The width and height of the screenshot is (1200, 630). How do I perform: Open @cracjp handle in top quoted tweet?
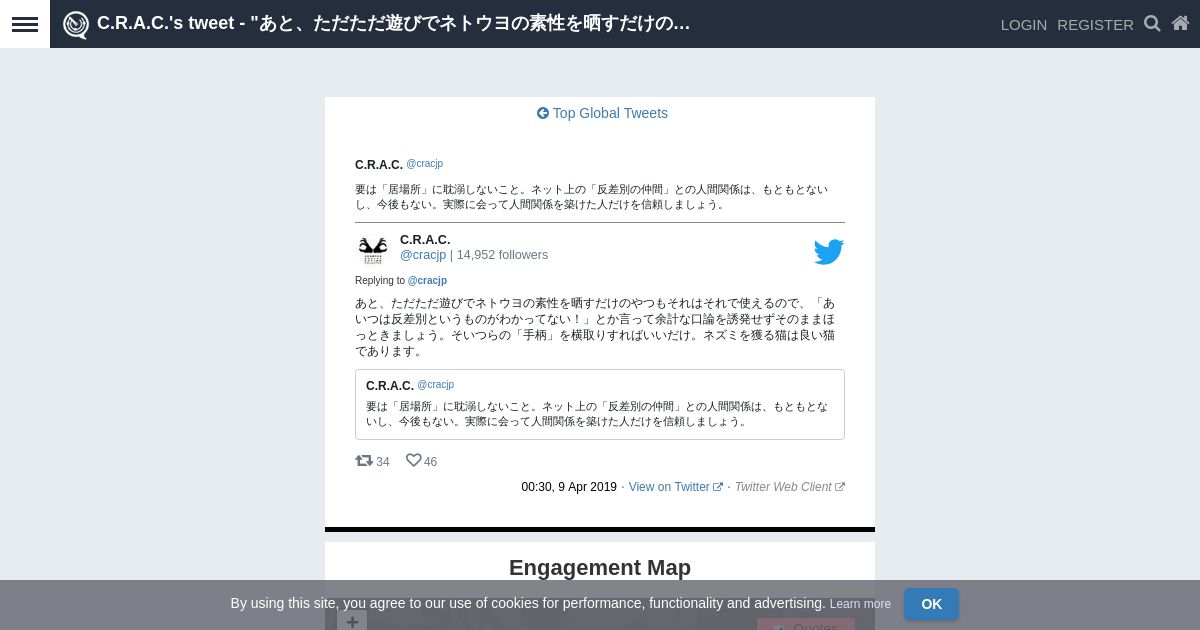[x=424, y=164]
